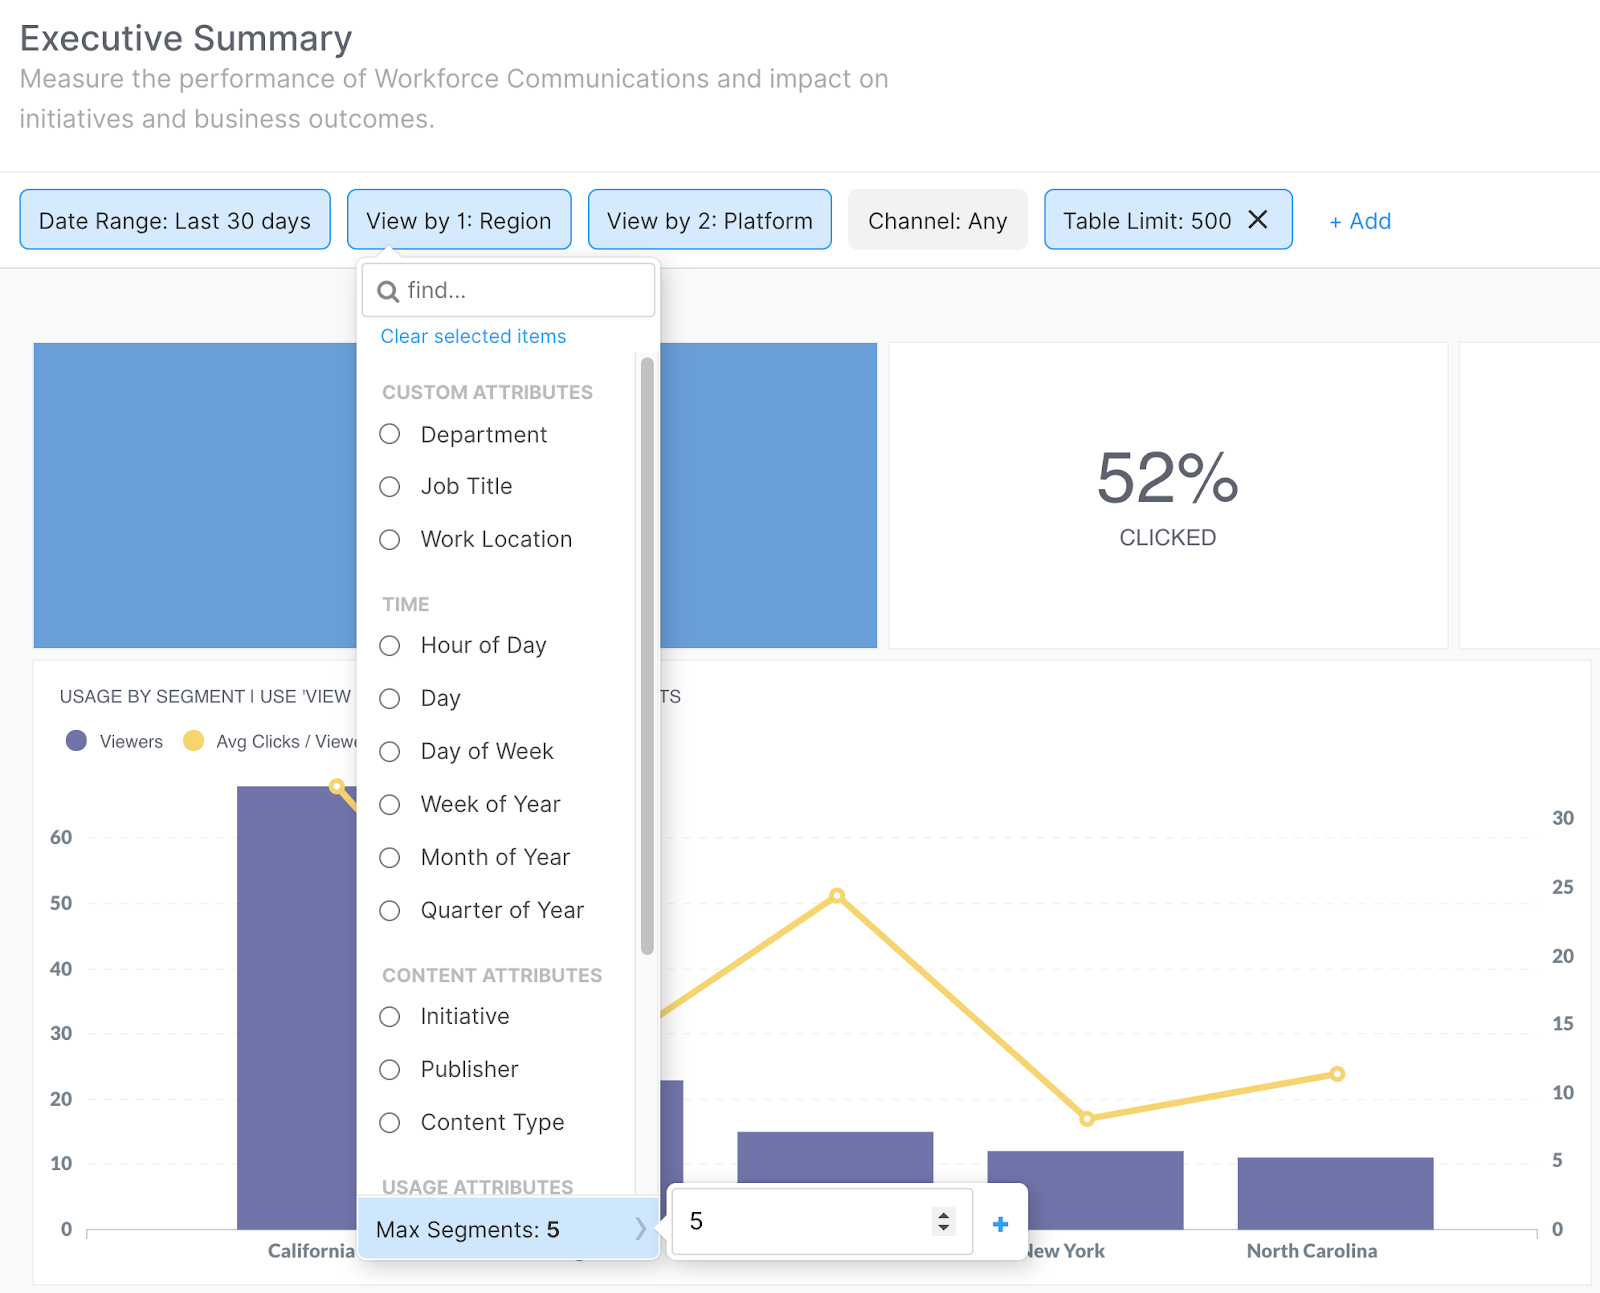Open View by 2: Platform dropdown
The height and width of the screenshot is (1293, 1600).
[709, 220]
